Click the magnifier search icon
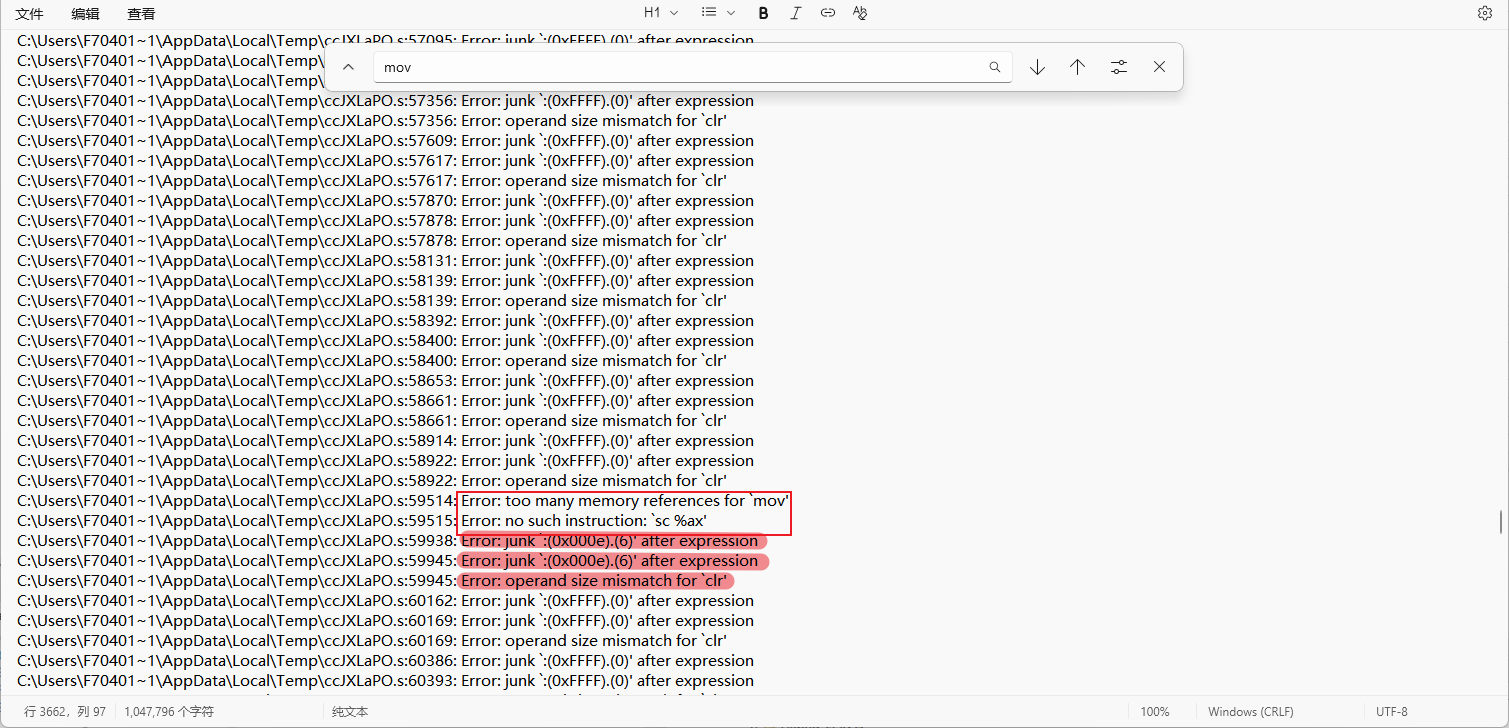Image resolution: width=1509 pixels, height=728 pixels. point(995,67)
